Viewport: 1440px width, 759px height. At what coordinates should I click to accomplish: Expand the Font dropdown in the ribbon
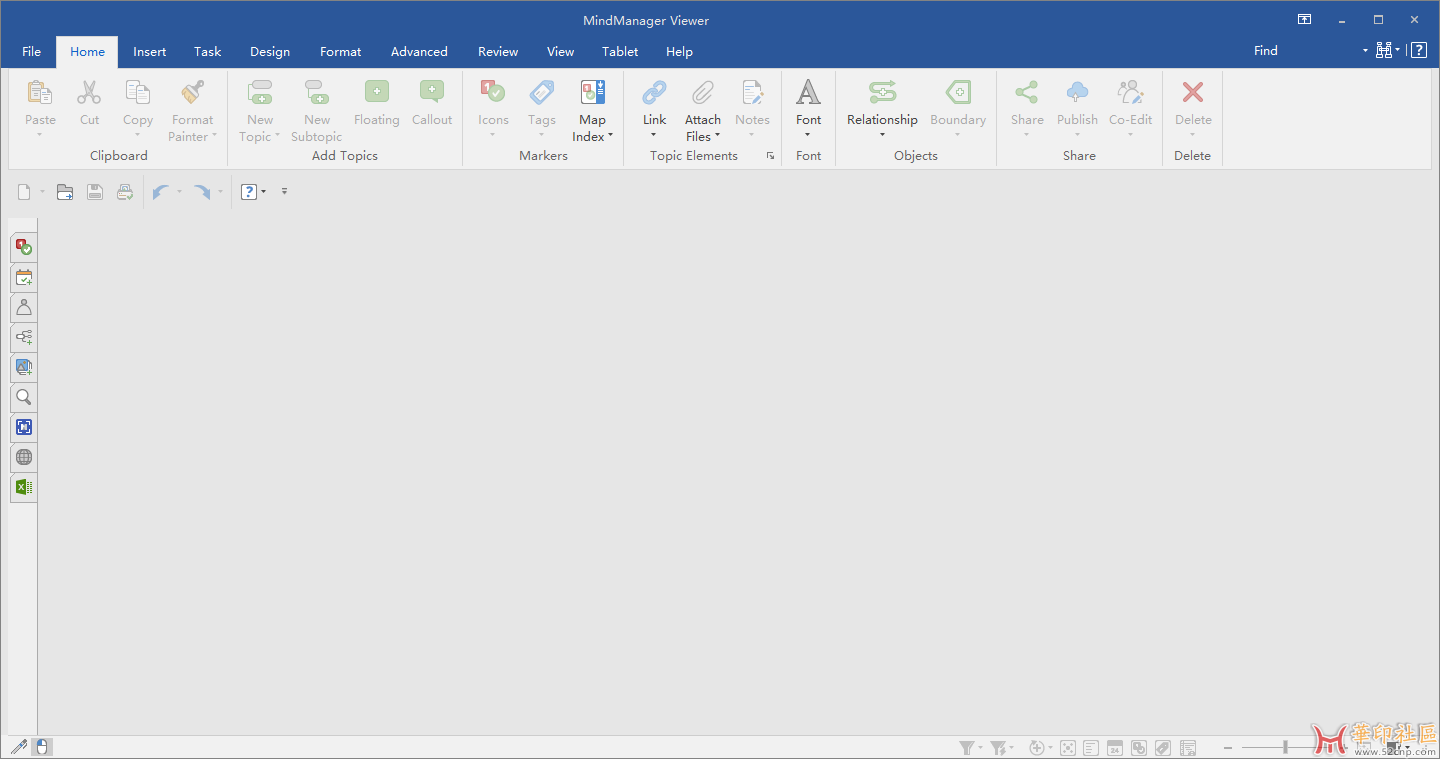point(808,110)
